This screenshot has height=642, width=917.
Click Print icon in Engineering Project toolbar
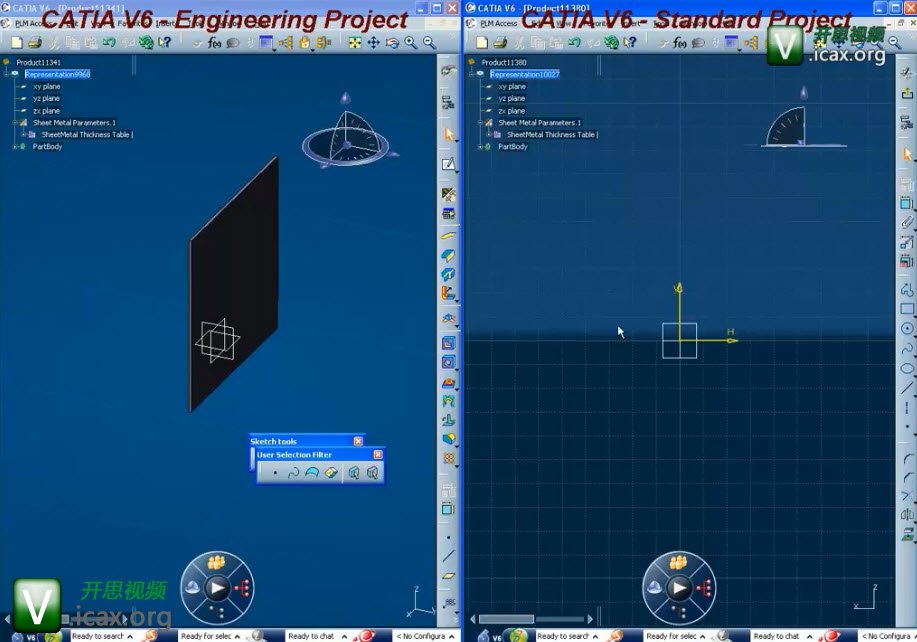tap(35, 42)
